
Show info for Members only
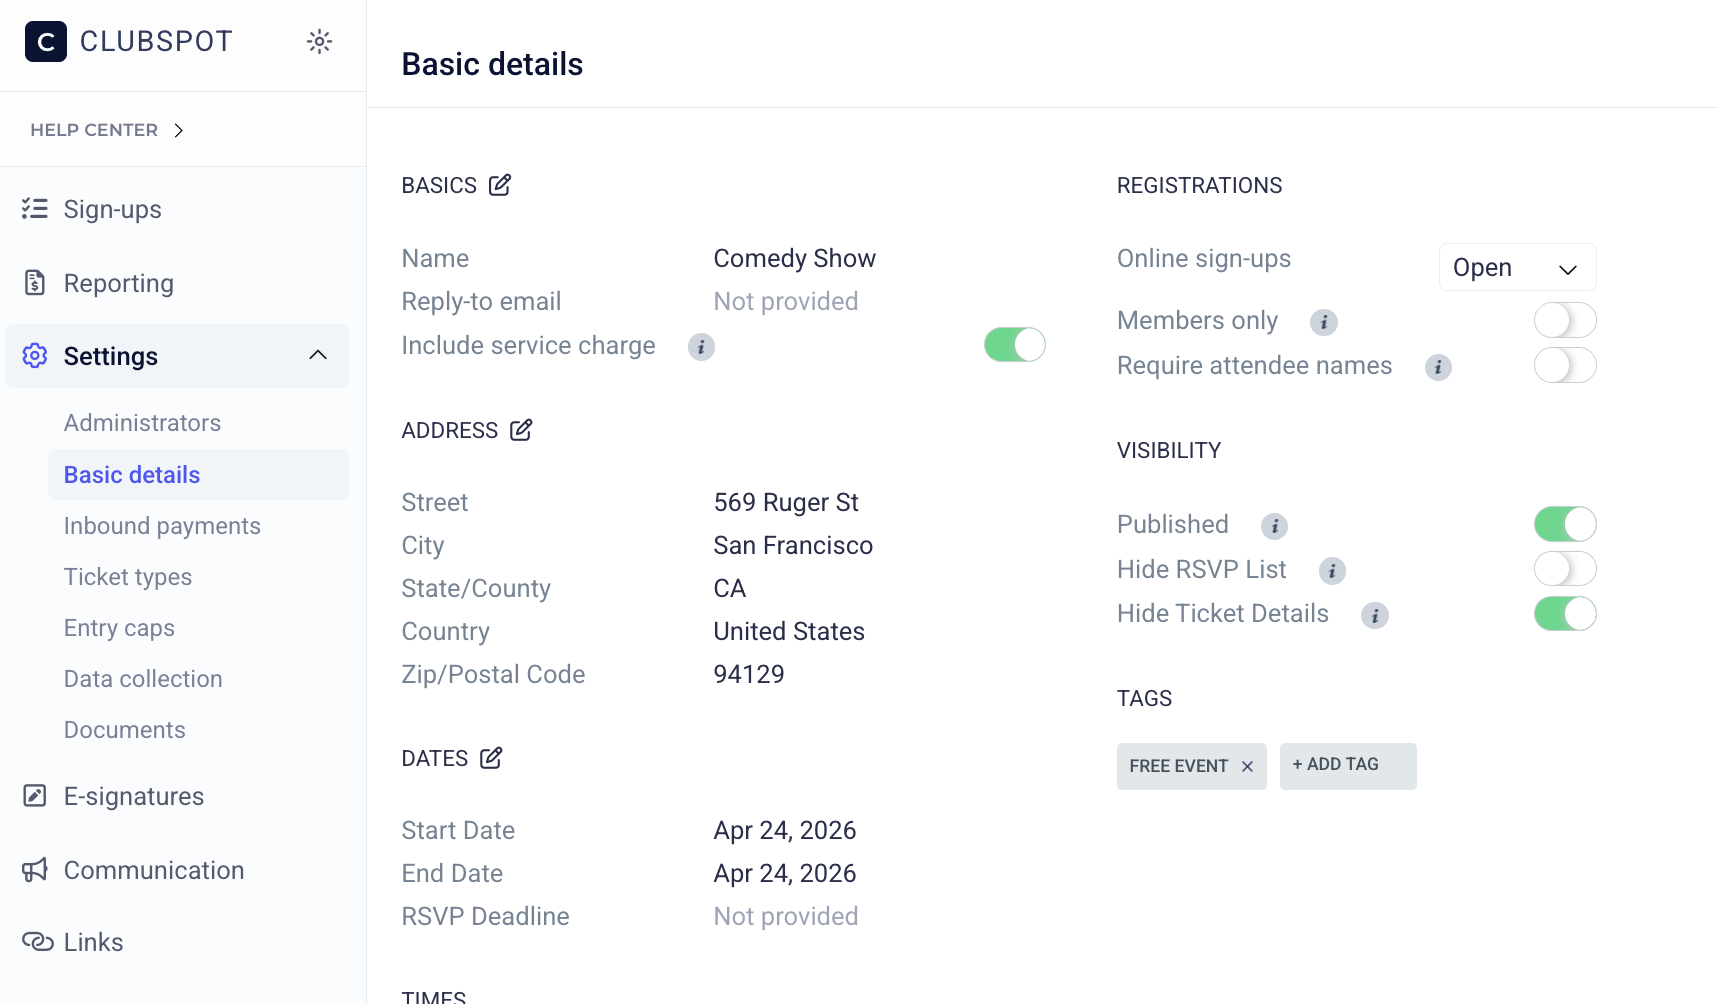click(1324, 322)
